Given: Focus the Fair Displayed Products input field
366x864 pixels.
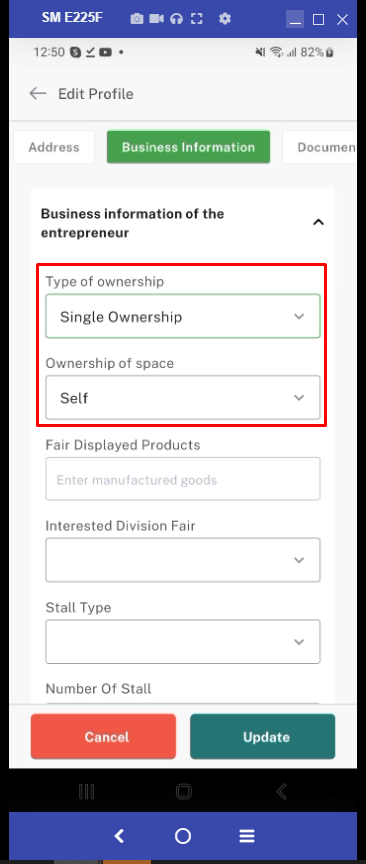Looking at the screenshot, I should (183, 479).
